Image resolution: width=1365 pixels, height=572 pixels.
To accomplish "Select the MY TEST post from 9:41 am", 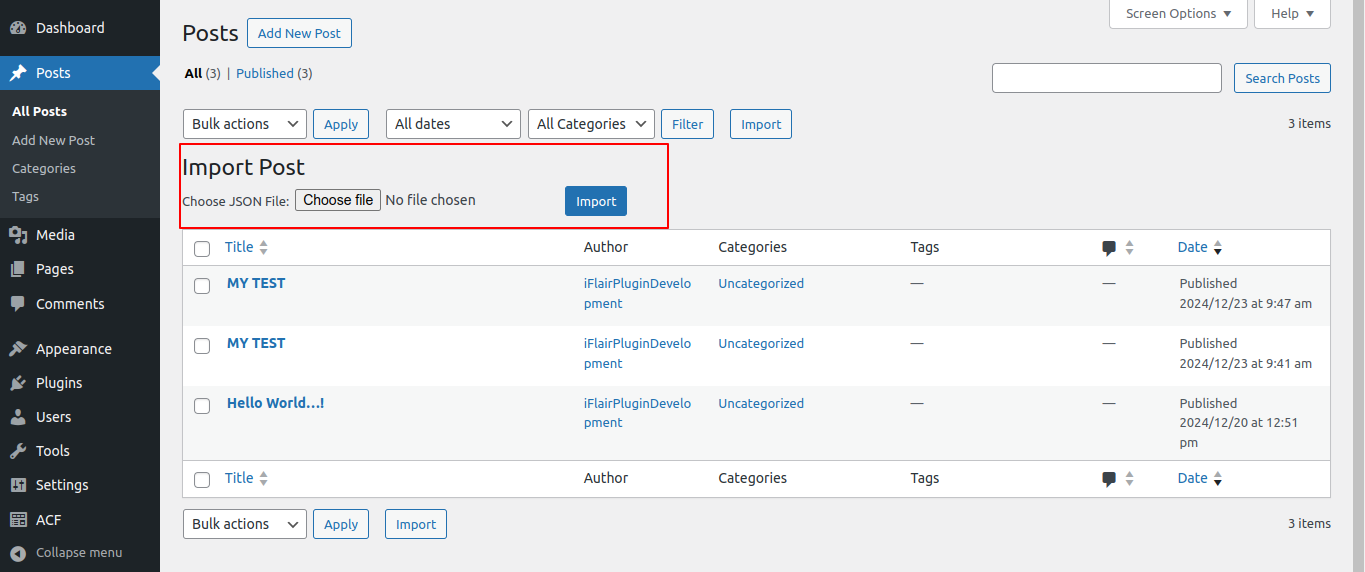I will pos(202,346).
